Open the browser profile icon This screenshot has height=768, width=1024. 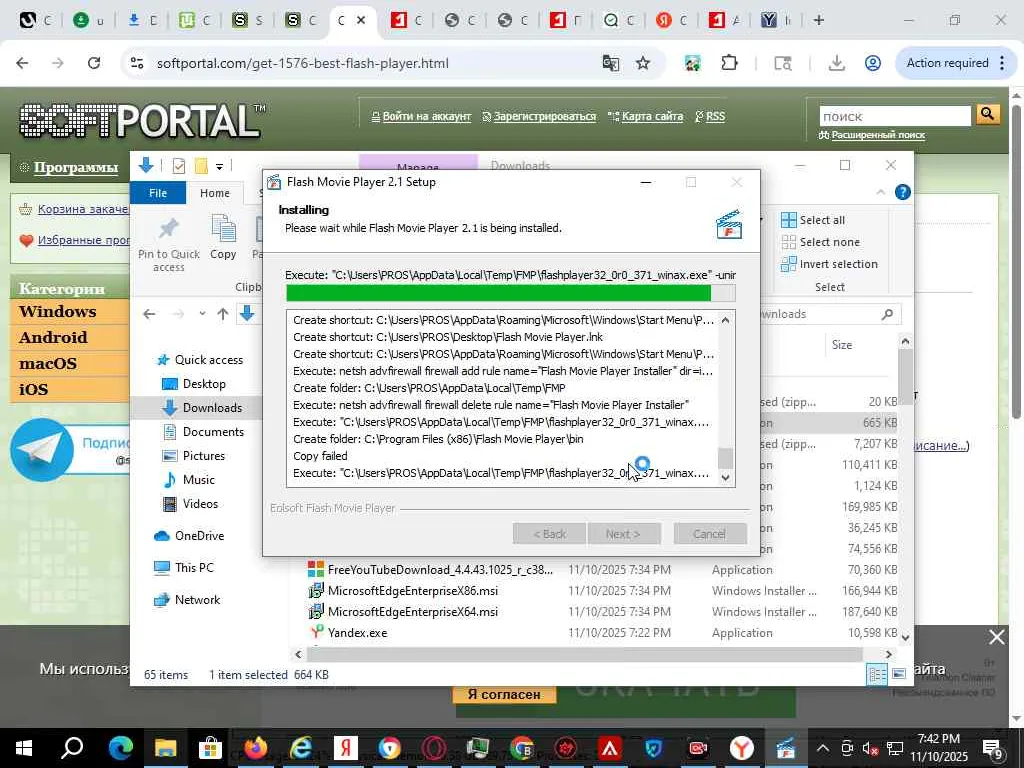[x=872, y=63]
